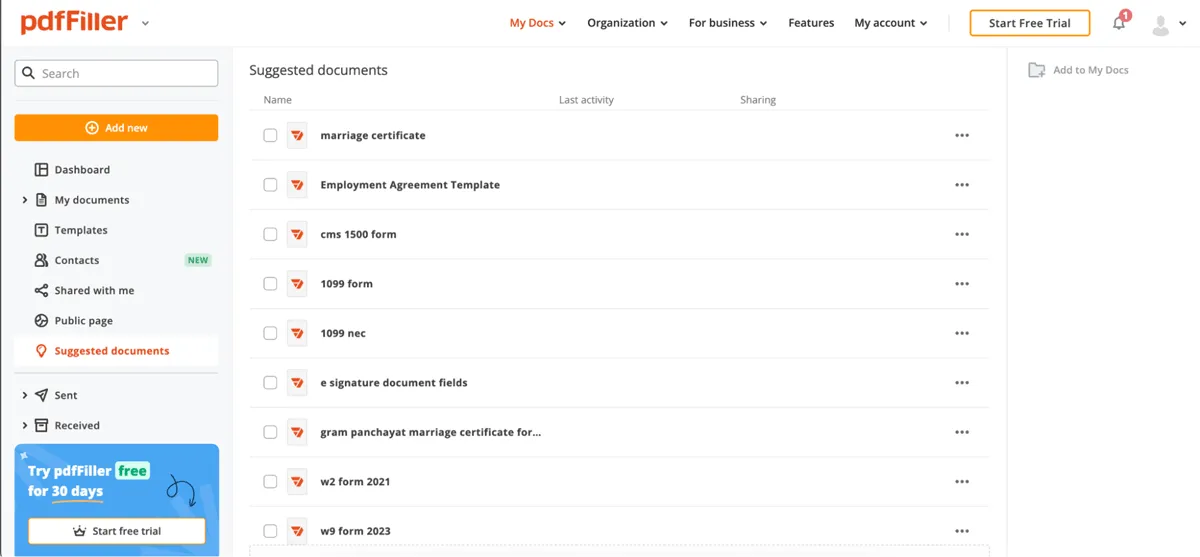Check the cms 1500 form row
This screenshot has height=557, width=1200.
(270, 234)
